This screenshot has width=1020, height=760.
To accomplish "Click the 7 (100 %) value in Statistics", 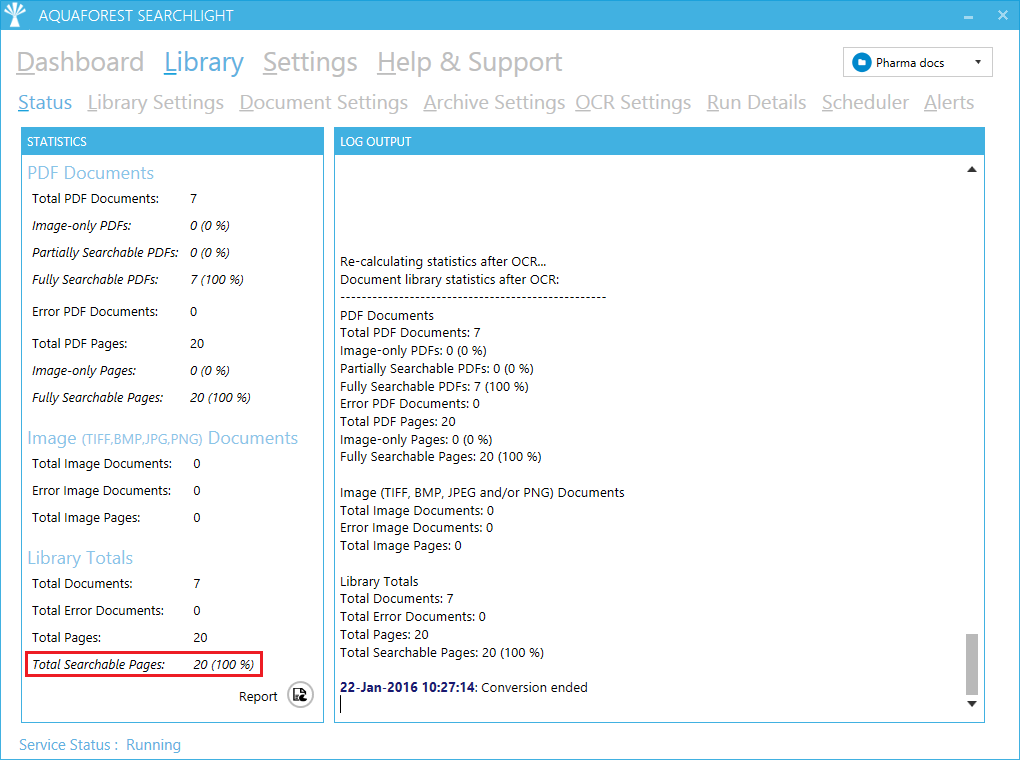I will click(x=217, y=280).
